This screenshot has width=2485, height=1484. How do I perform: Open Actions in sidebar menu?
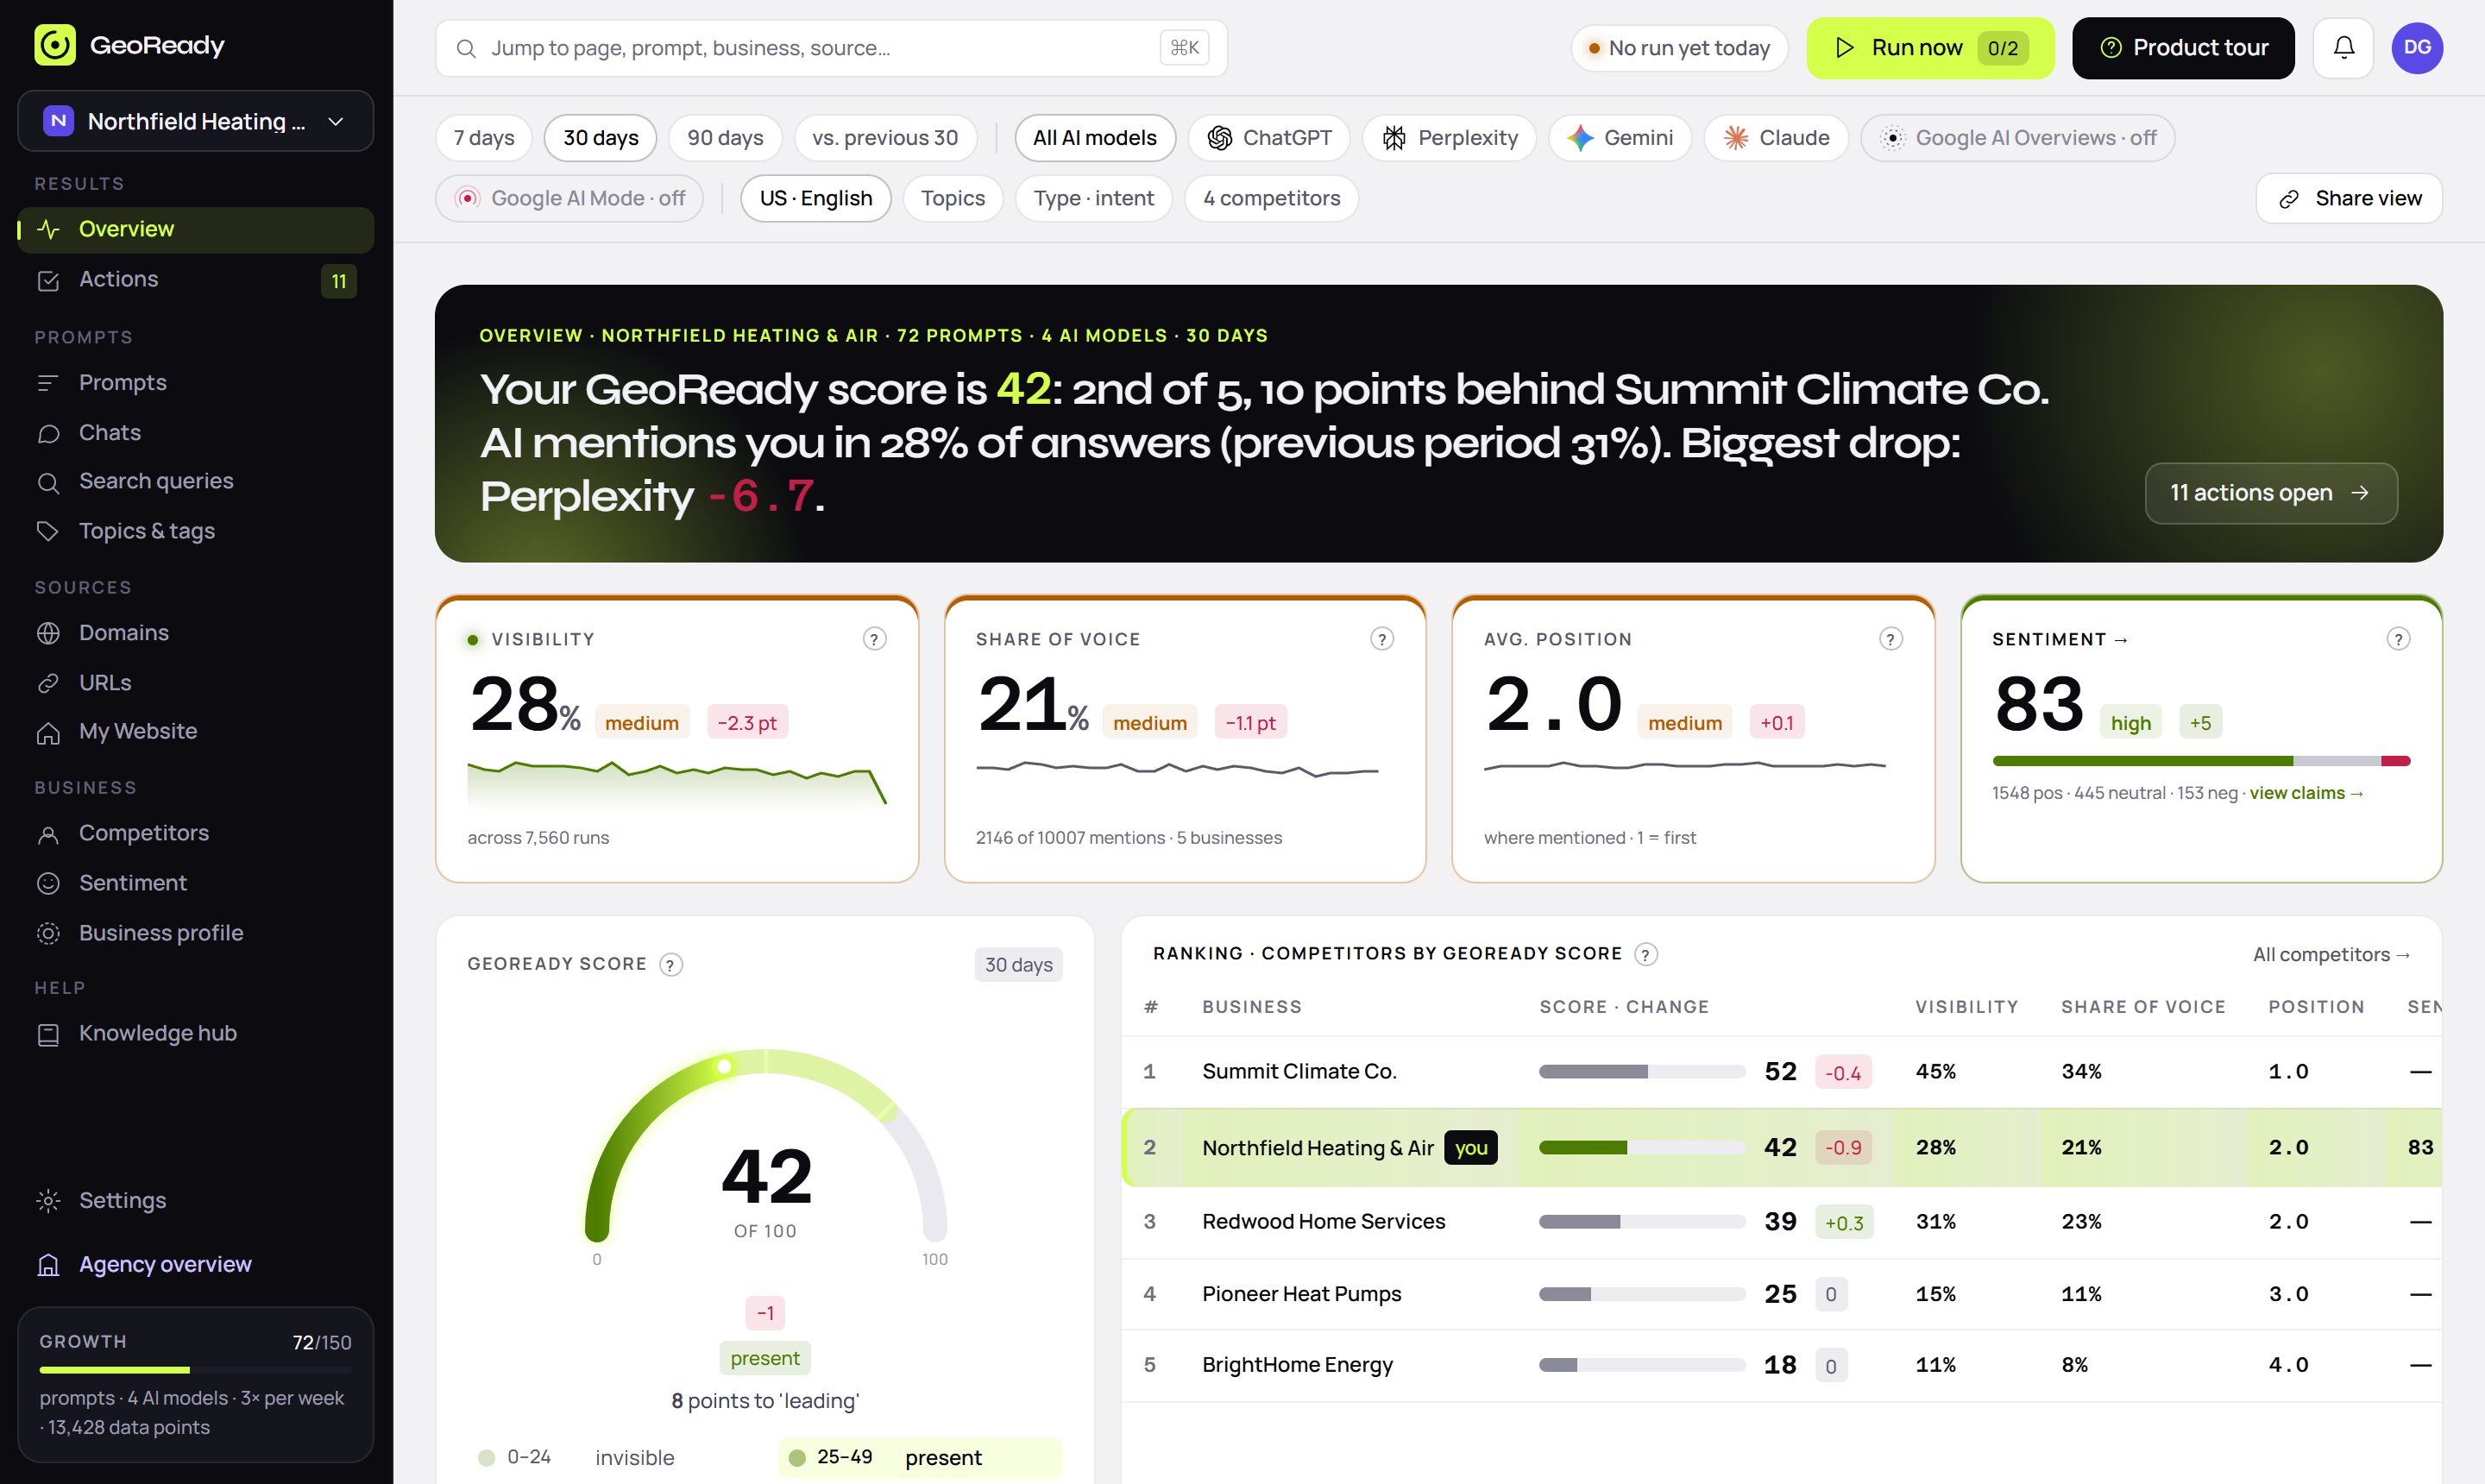tap(195, 280)
